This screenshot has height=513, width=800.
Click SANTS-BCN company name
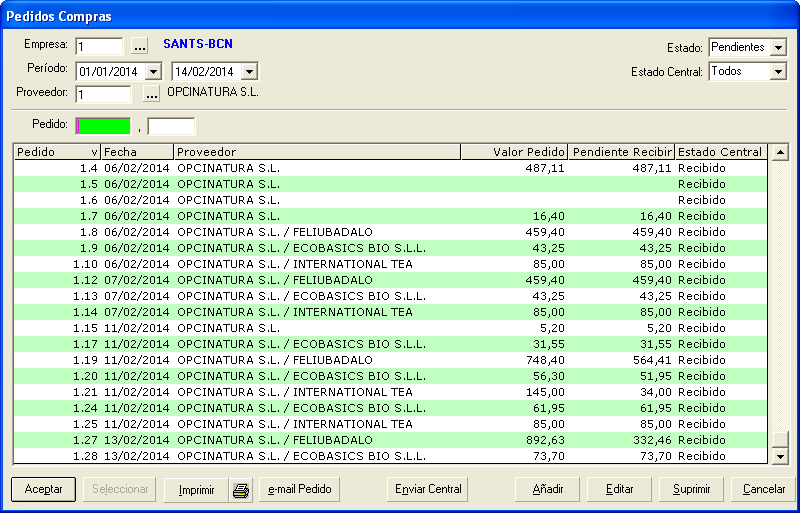coord(198,44)
